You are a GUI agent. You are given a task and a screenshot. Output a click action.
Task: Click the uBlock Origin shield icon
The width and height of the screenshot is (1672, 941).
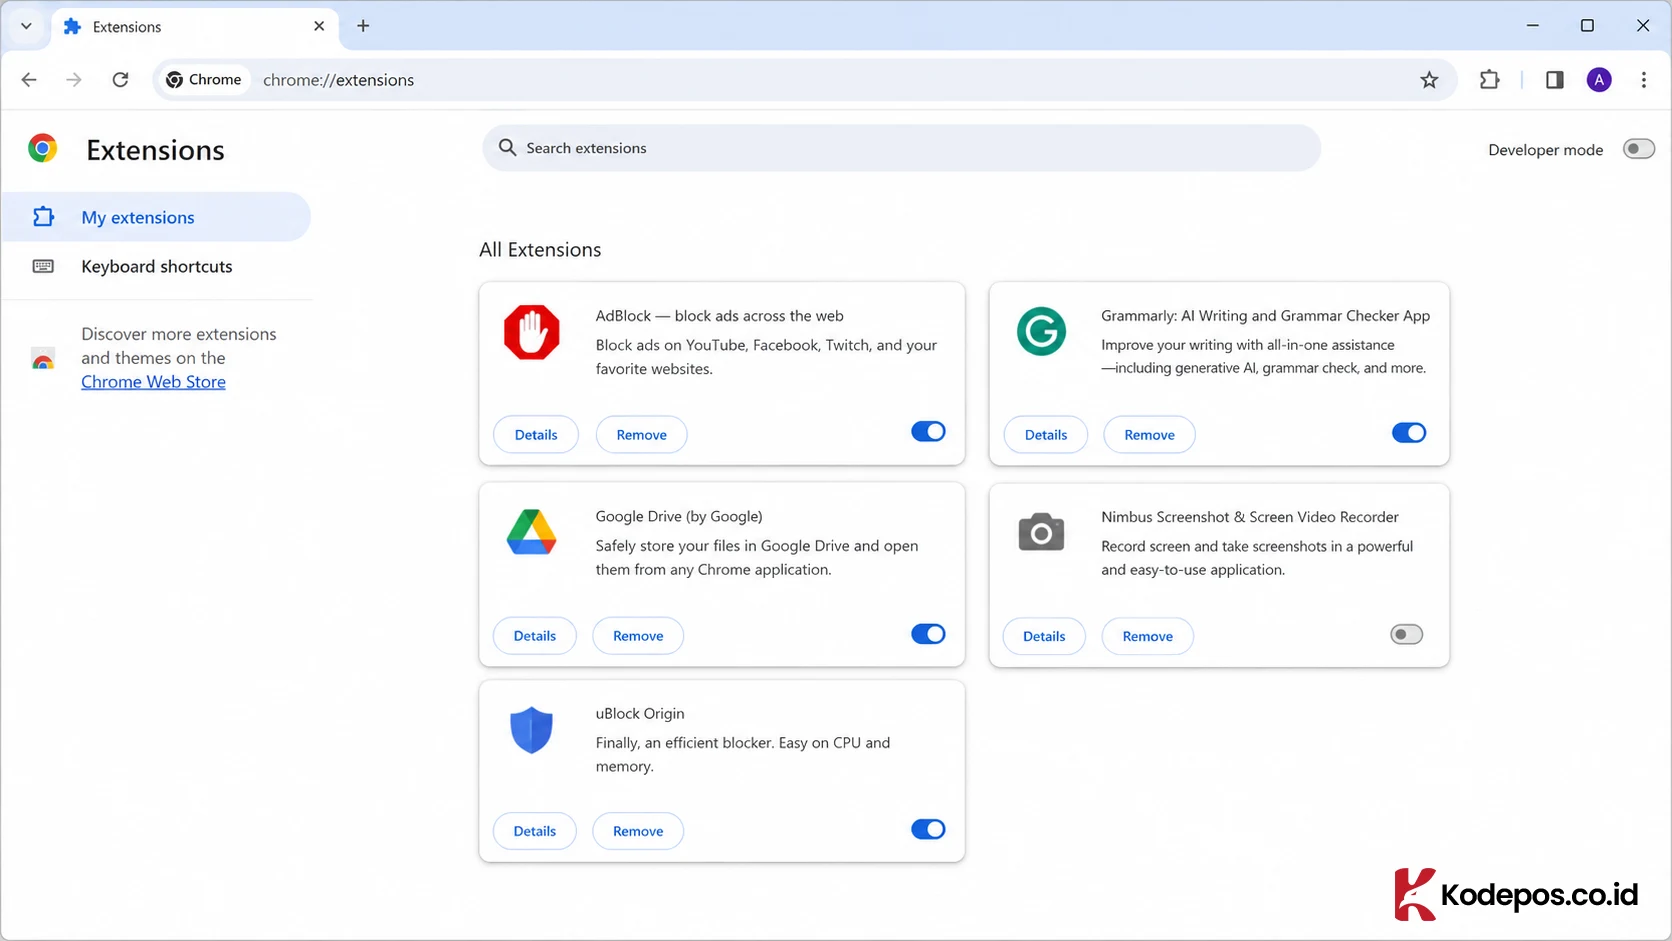click(532, 730)
